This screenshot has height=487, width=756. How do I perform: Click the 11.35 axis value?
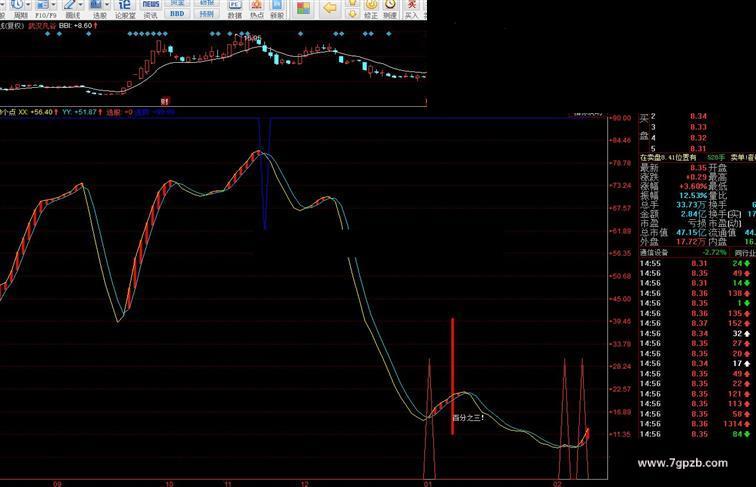pyautogui.click(x=621, y=434)
